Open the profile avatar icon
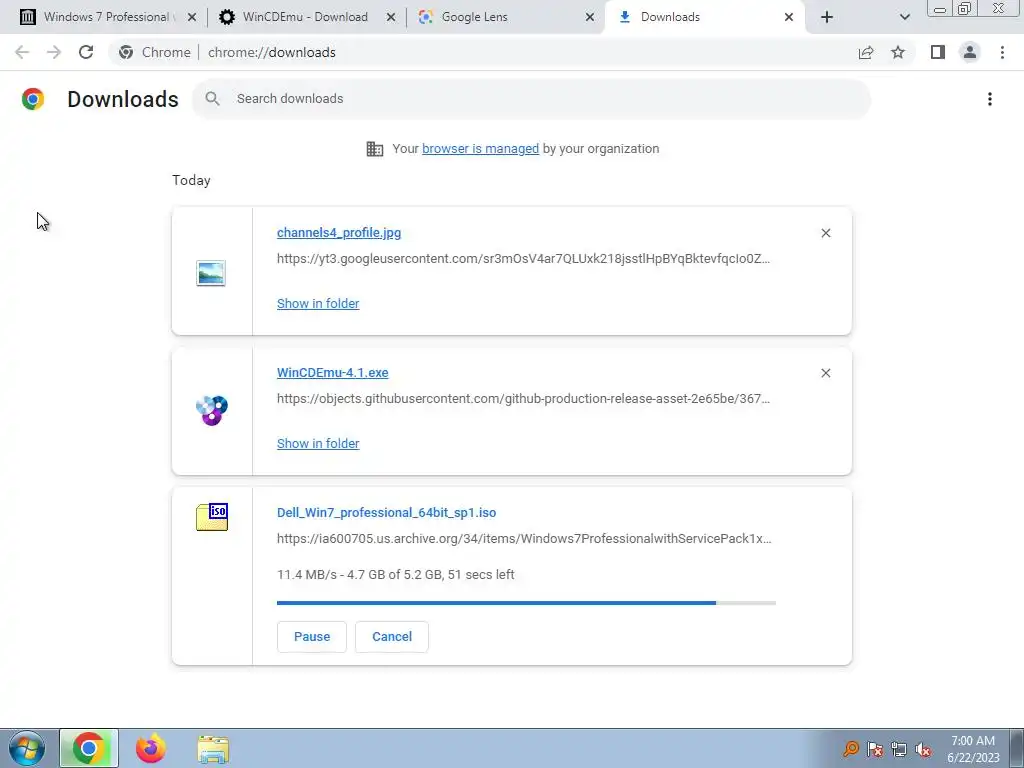The width and height of the screenshot is (1024, 768). (x=970, y=52)
